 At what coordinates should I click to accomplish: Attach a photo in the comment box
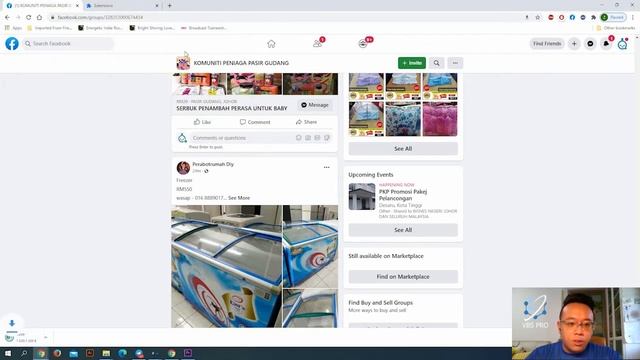pyautogui.click(x=308, y=138)
